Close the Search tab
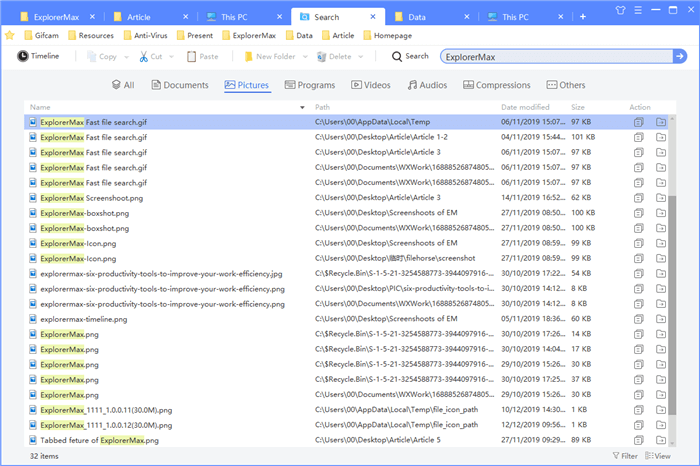Image resolution: width=700 pixels, height=466 pixels. click(x=373, y=17)
